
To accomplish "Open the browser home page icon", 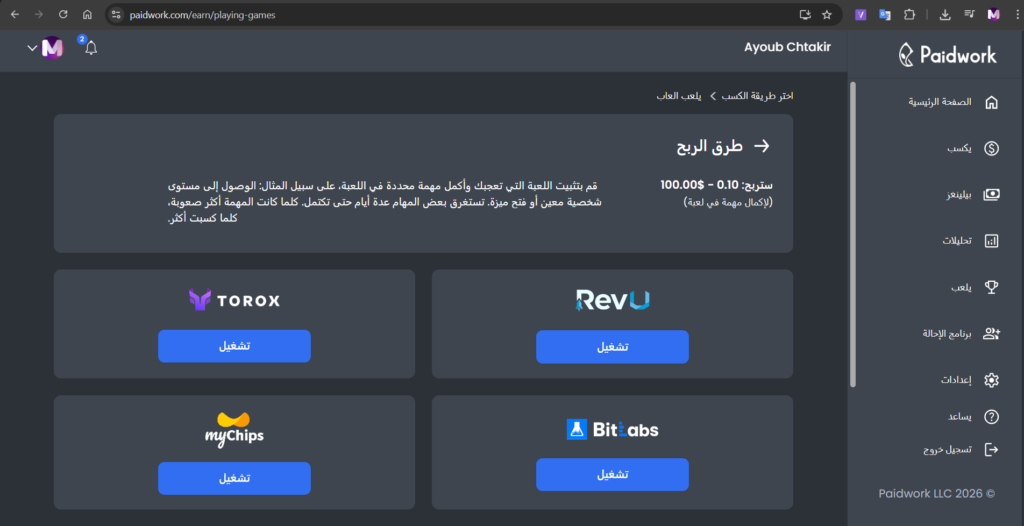I will (x=88, y=14).
